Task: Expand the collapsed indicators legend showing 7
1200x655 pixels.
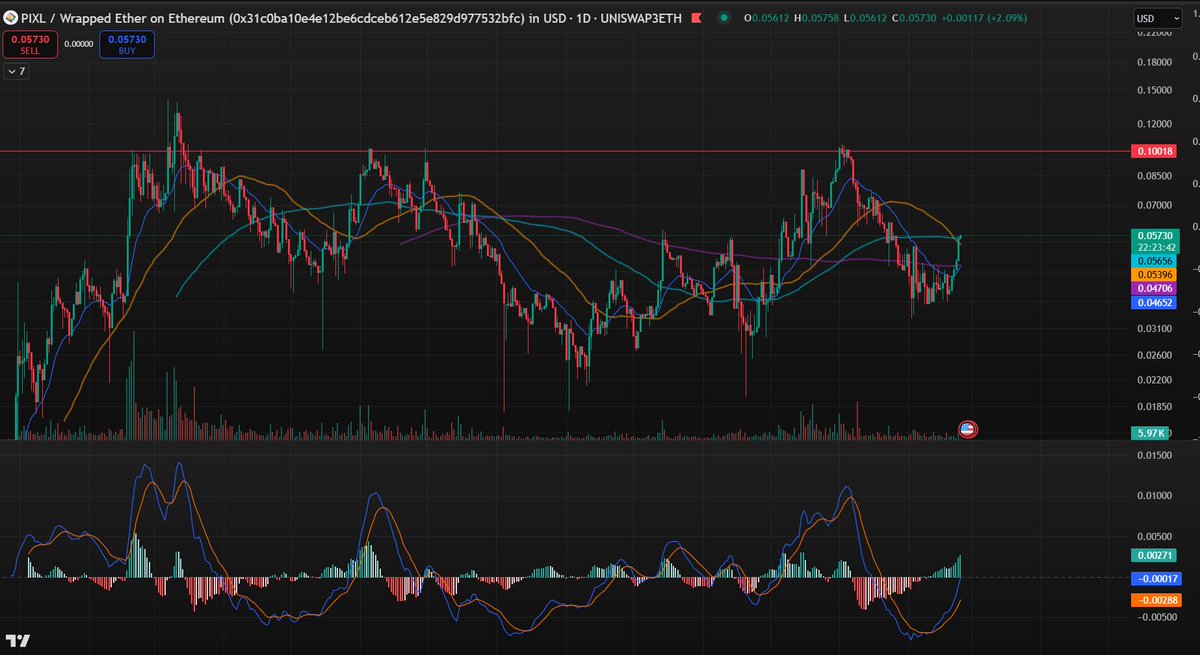Action: pyautogui.click(x=16, y=71)
